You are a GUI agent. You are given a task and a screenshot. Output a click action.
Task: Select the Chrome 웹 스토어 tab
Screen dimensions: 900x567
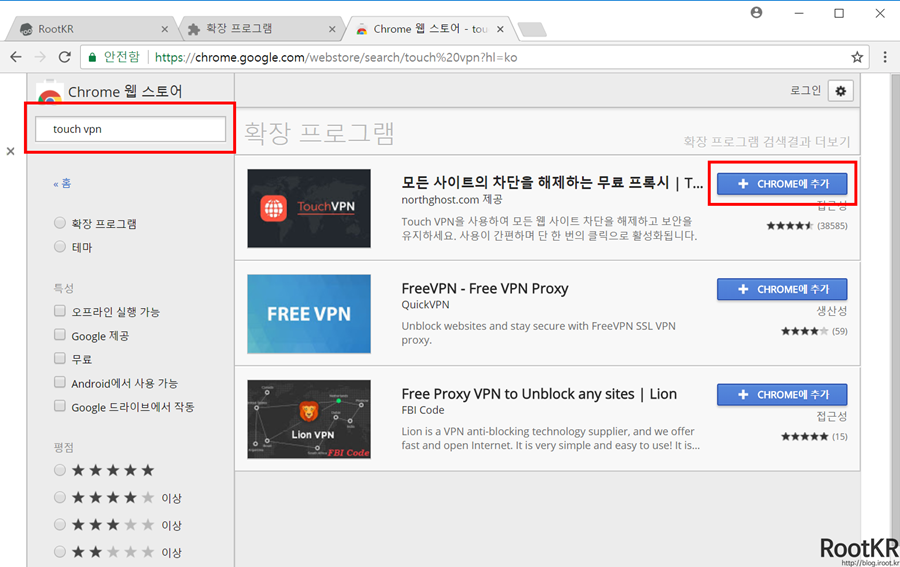pos(430,29)
